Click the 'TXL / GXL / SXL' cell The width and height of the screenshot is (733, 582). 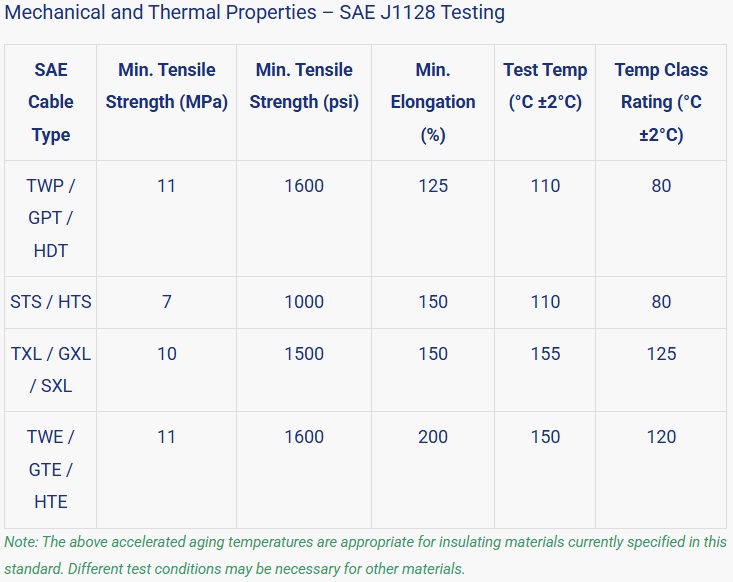click(51, 369)
